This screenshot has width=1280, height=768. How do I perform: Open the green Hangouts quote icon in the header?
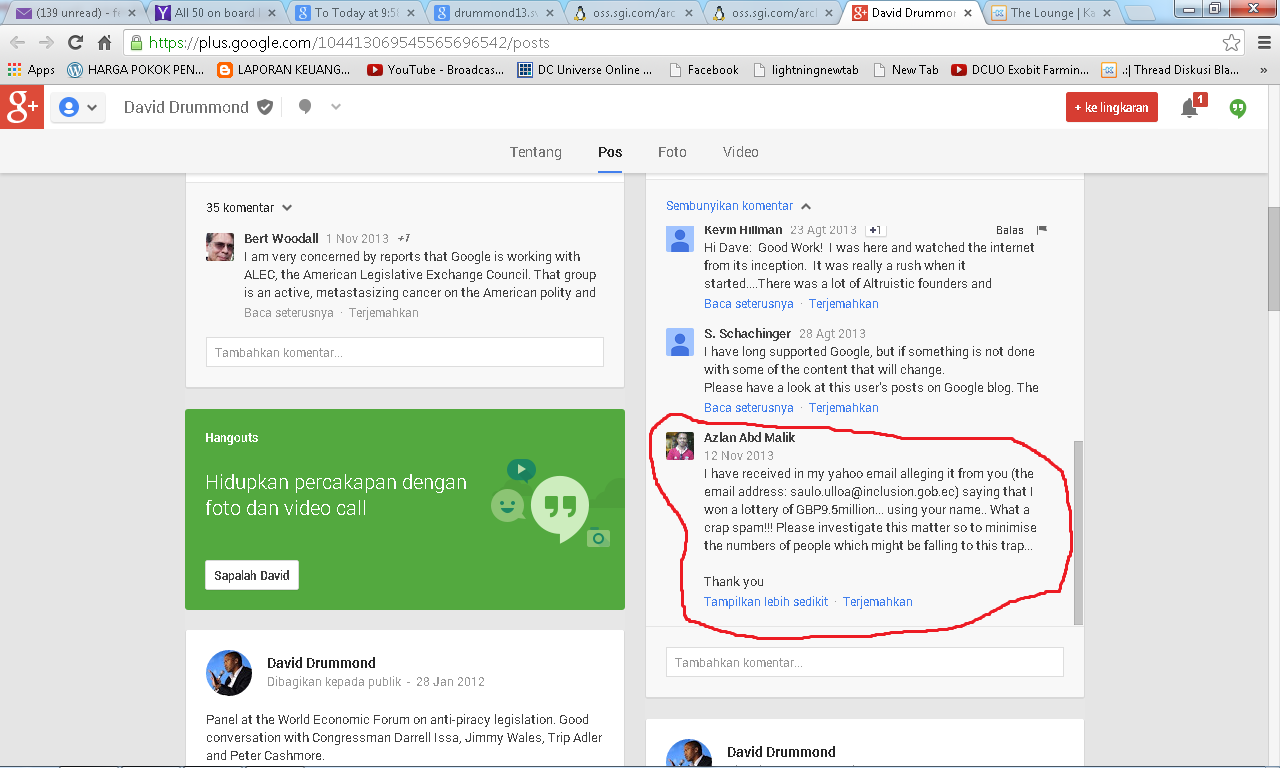(x=1238, y=108)
